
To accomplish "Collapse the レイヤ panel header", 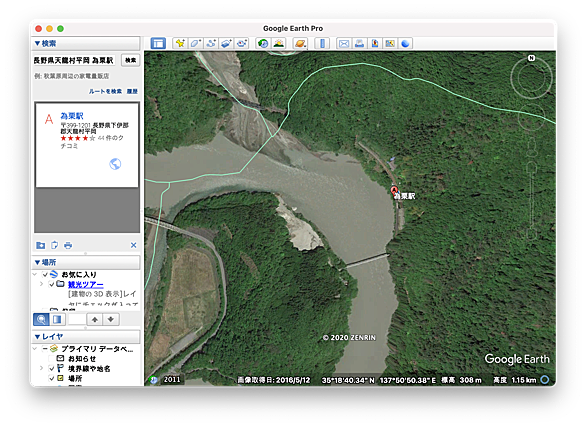I will coord(86,337).
